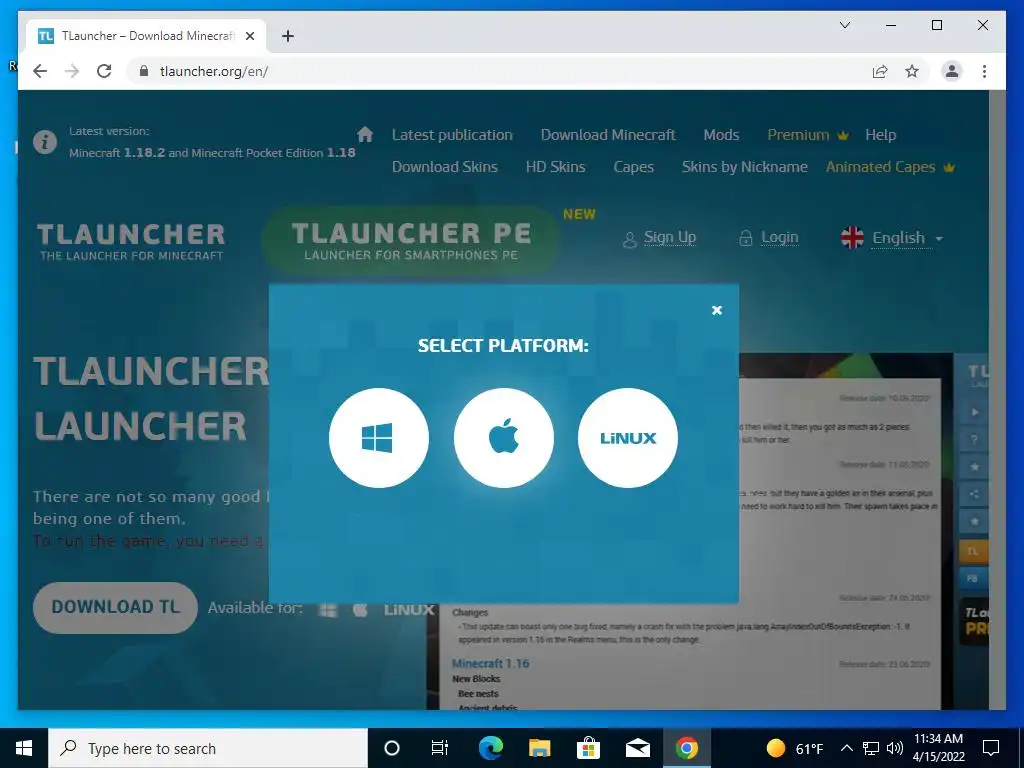
Task: Open the Windows Start menu
Action: (24, 748)
